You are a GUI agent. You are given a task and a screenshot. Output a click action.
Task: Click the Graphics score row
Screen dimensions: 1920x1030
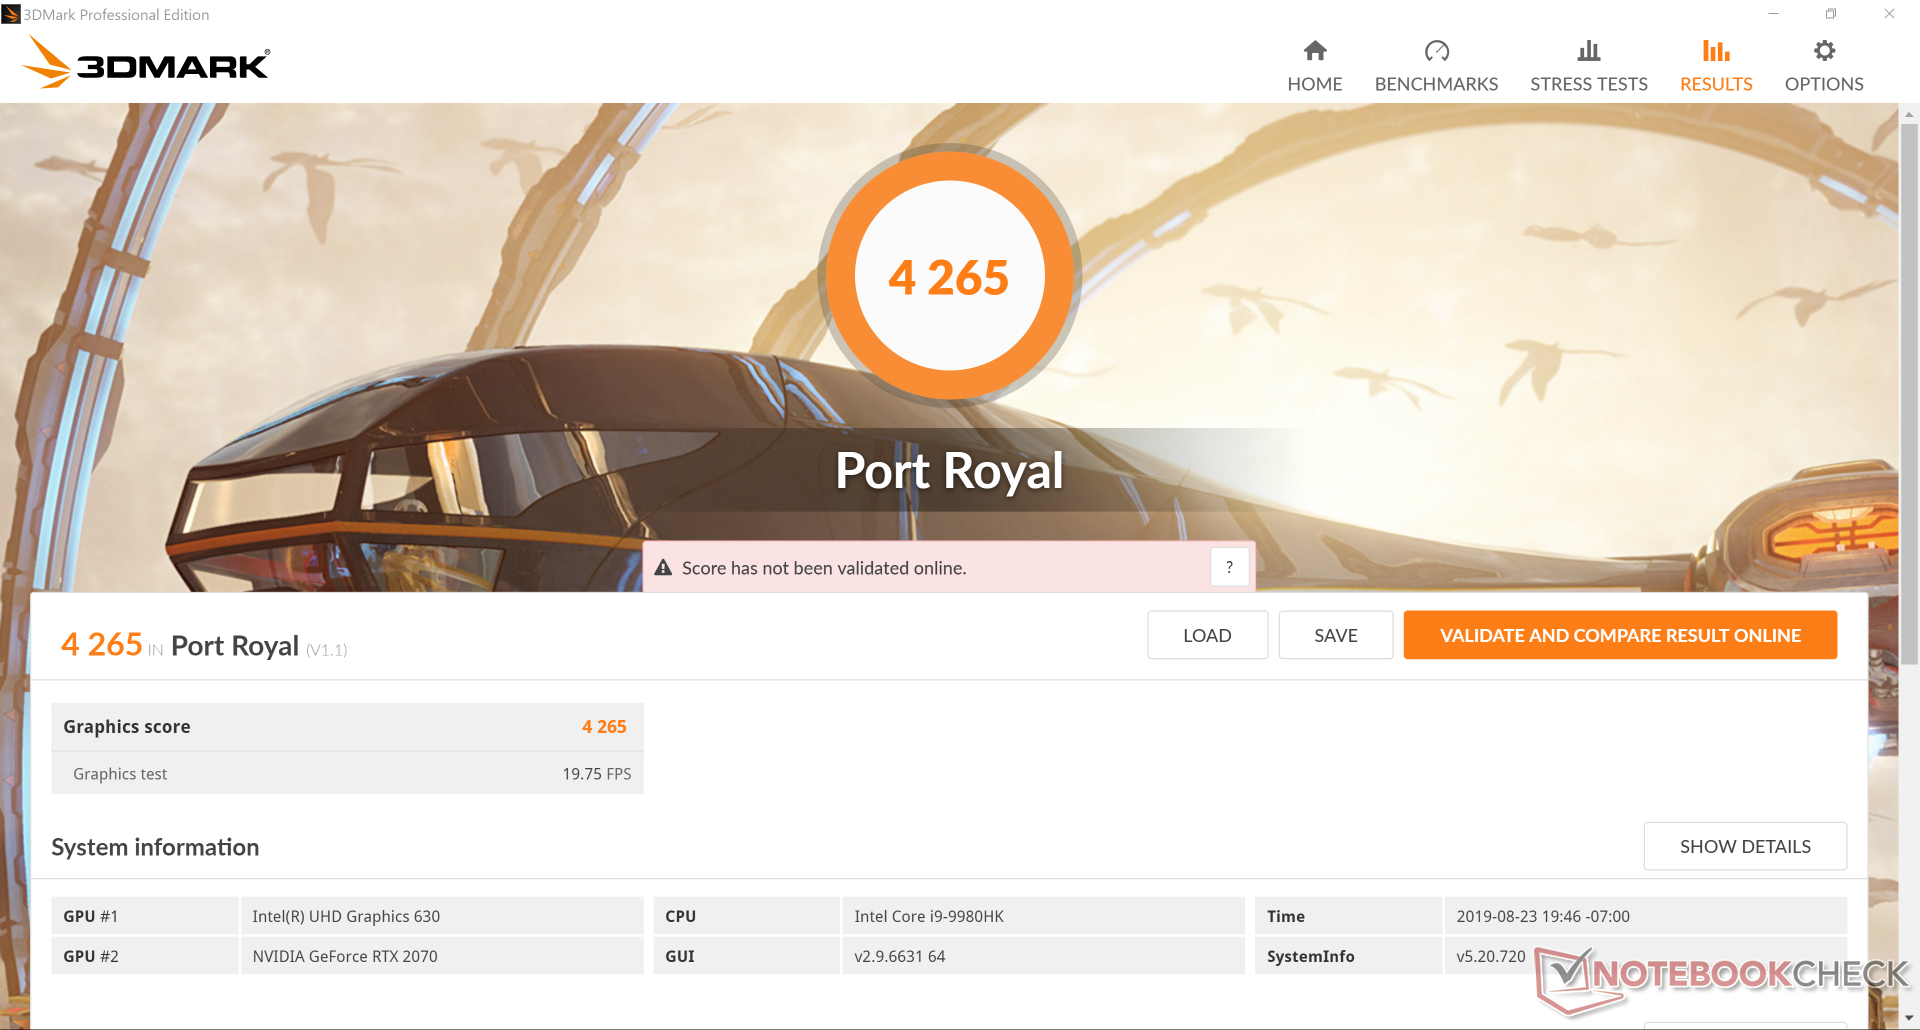pos(347,727)
